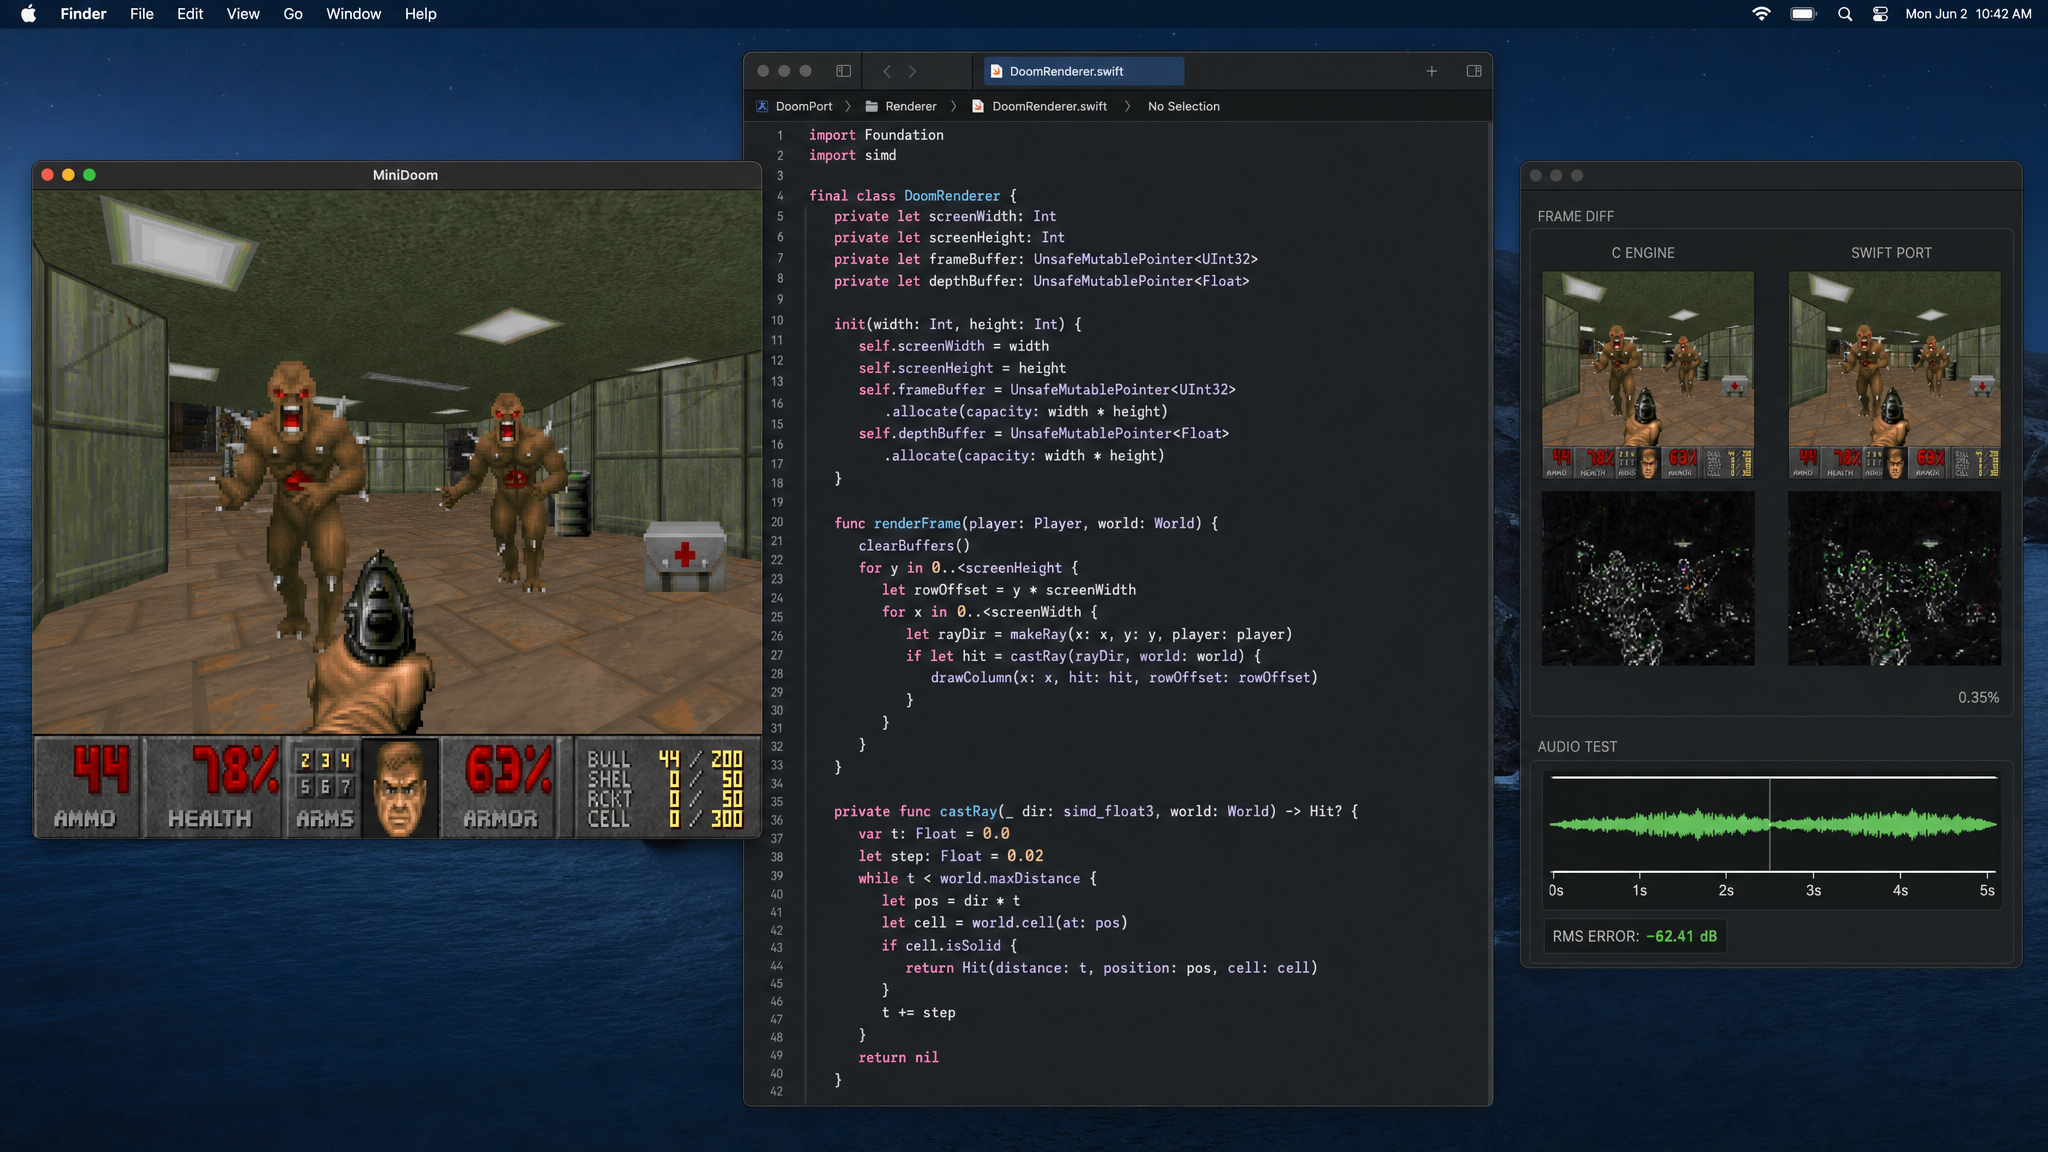Image resolution: width=2048 pixels, height=1152 pixels.
Task: Click DoomRenderer.swift in breadcrumb
Action: coord(1049,106)
